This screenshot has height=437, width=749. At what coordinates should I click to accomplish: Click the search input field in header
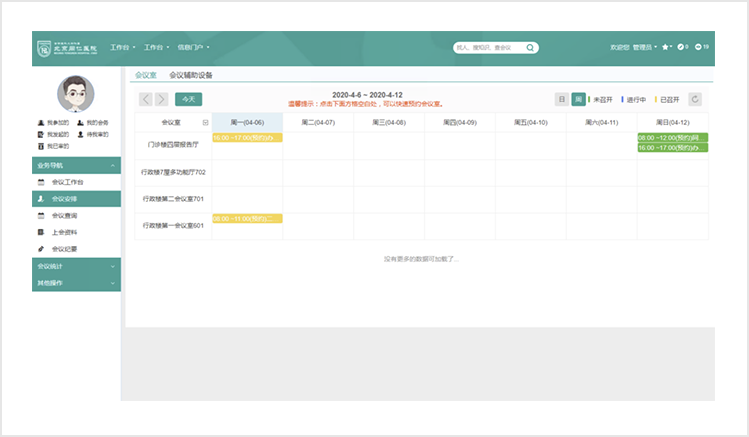pyautogui.click(x=488, y=47)
